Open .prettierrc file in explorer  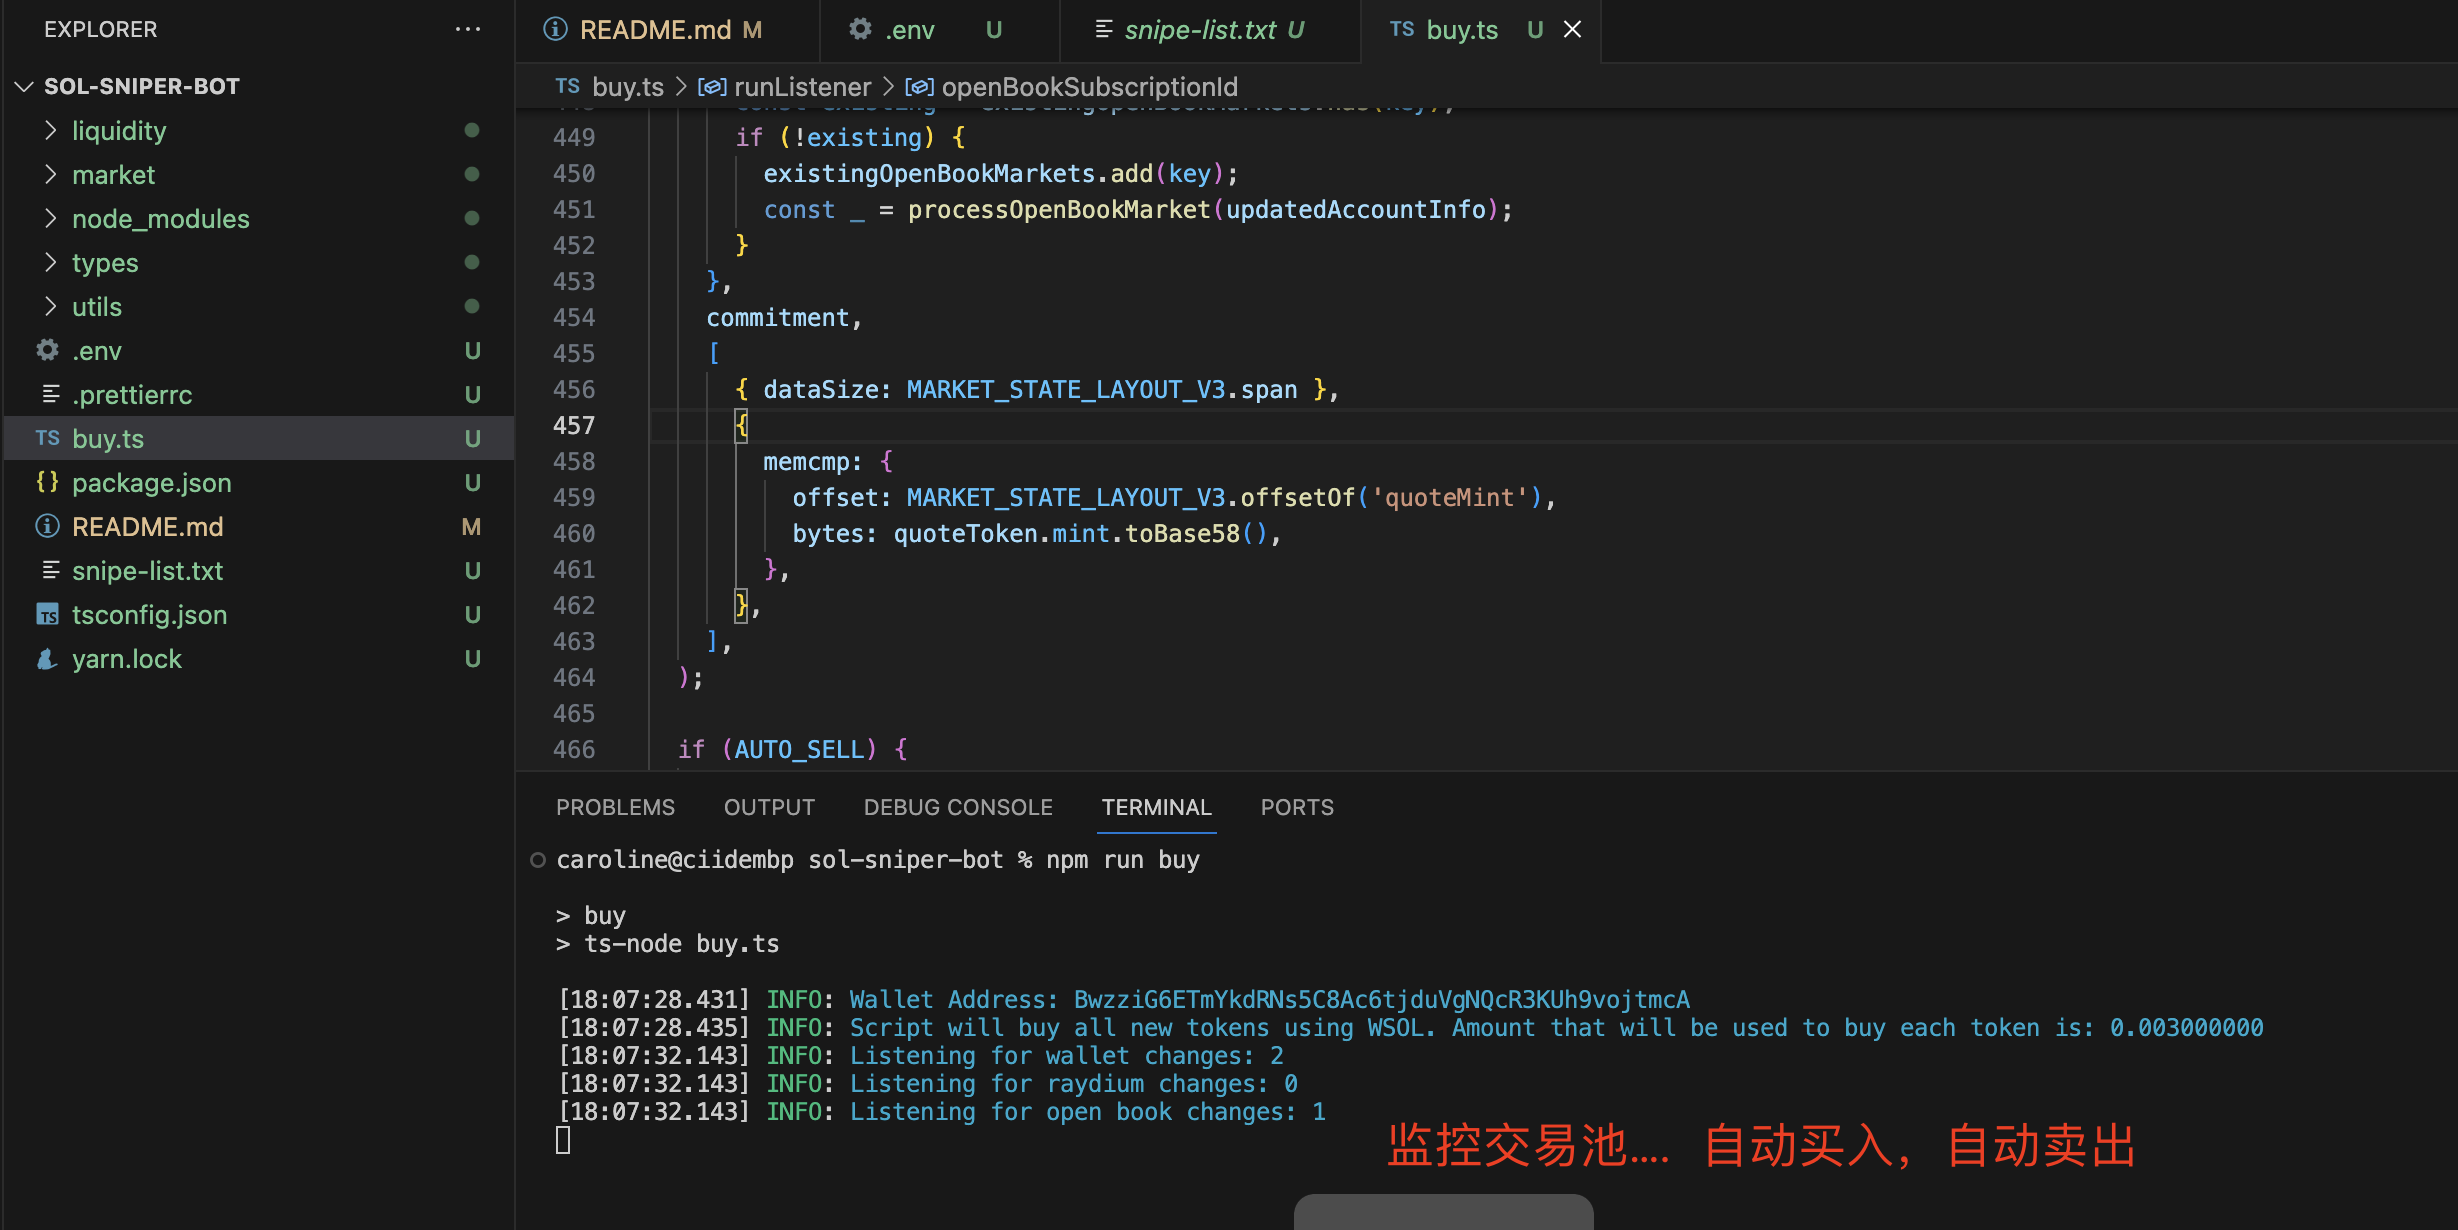click(x=132, y=394)
